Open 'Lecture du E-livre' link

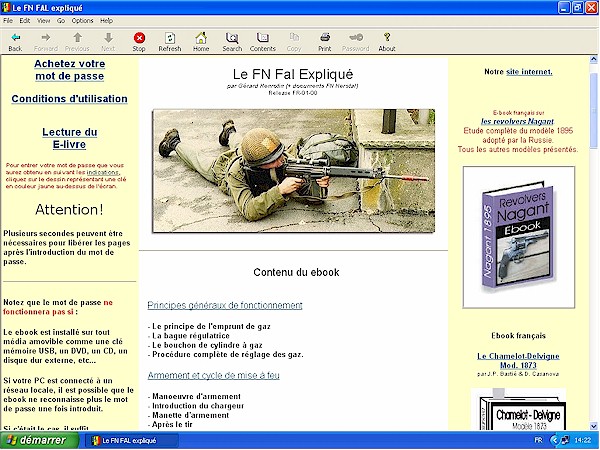(x=70, y=138)
